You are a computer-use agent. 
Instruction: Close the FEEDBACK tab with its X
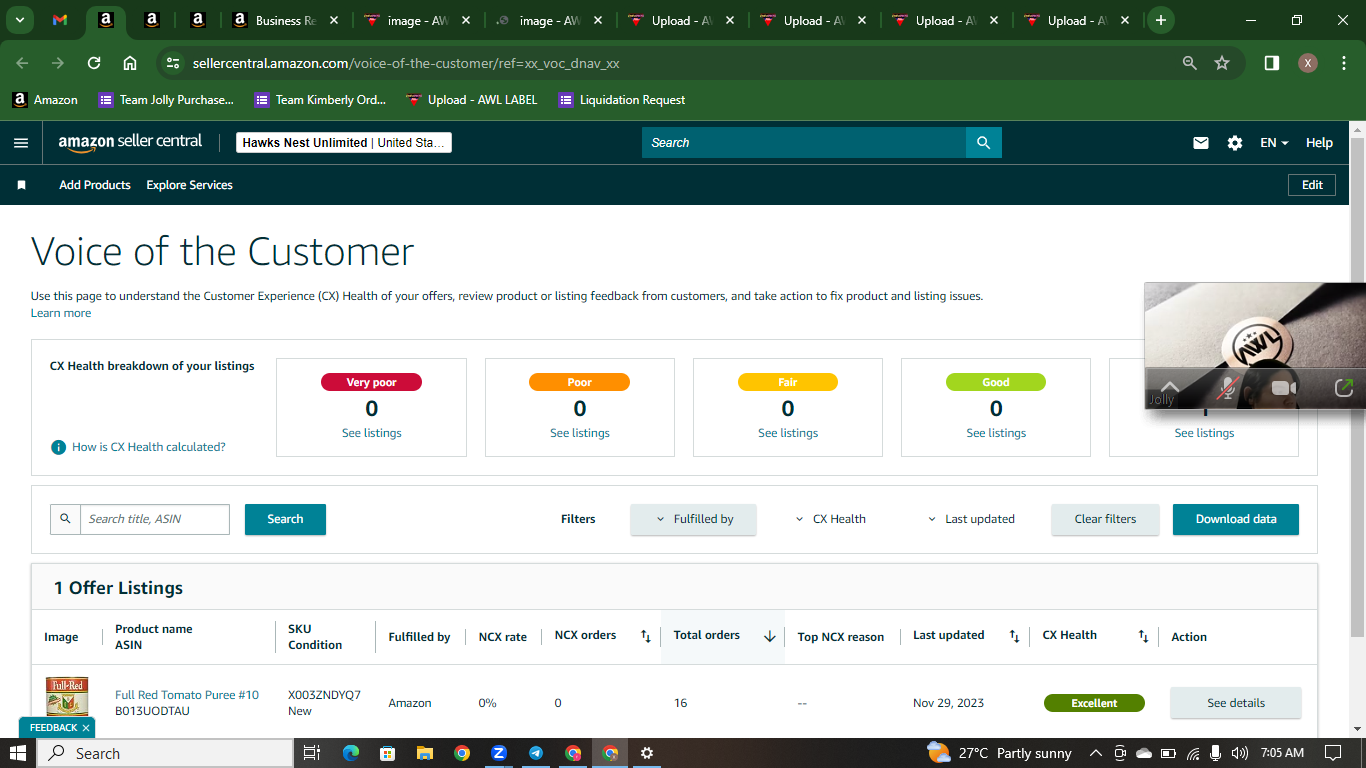(86, 728)
